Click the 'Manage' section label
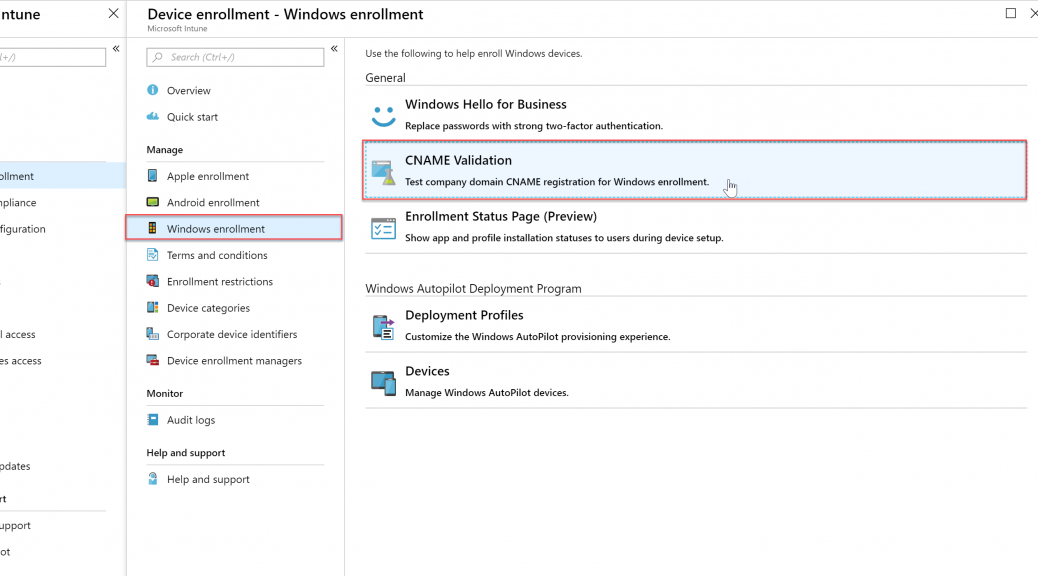1038x576 pixels. click(164, 150)
